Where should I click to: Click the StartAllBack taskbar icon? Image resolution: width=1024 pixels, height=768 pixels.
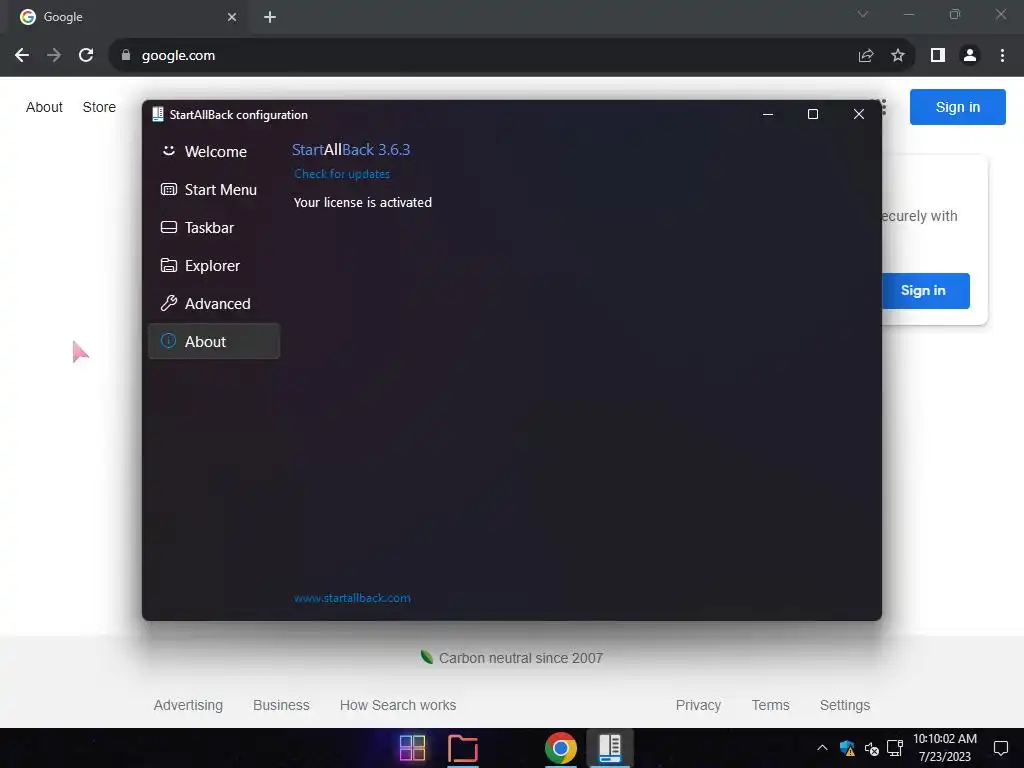tap(609, 748)
